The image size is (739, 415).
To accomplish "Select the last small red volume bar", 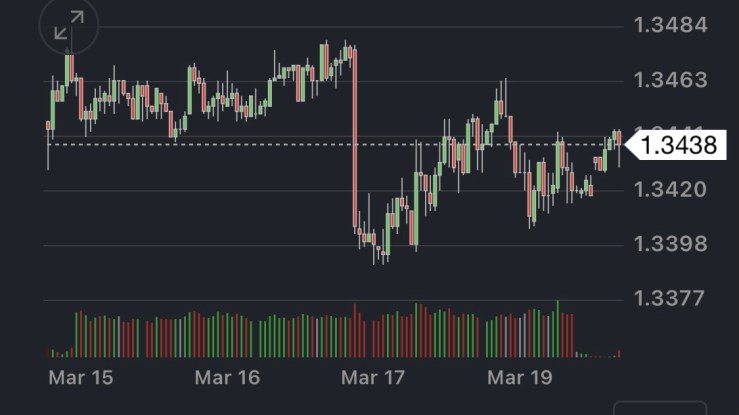I will click(x=619, y=353).
